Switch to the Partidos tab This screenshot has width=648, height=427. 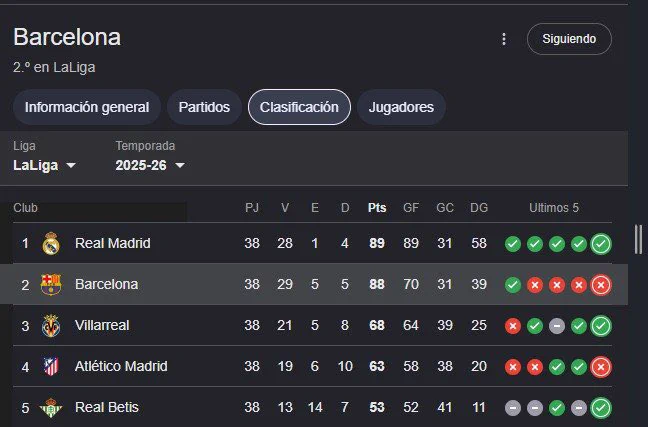point(204,107)
